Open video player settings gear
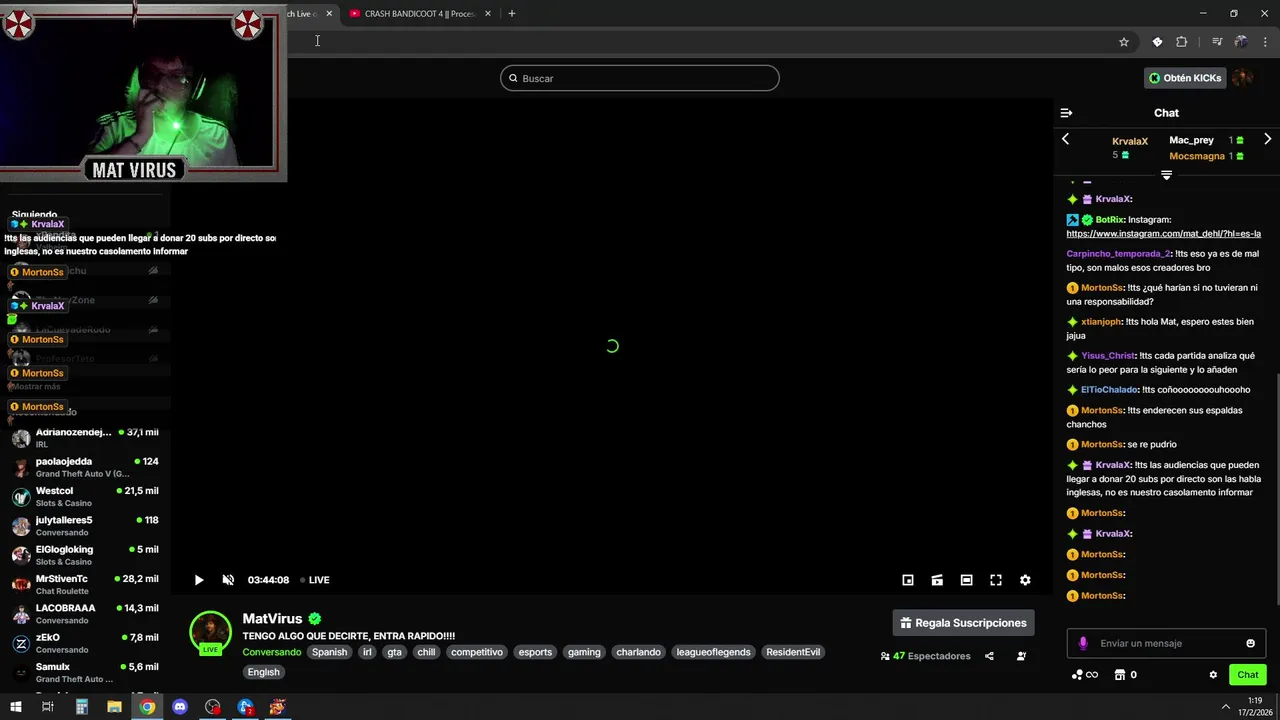Screen dimensions: 1280x720 tap(1025, 580)
